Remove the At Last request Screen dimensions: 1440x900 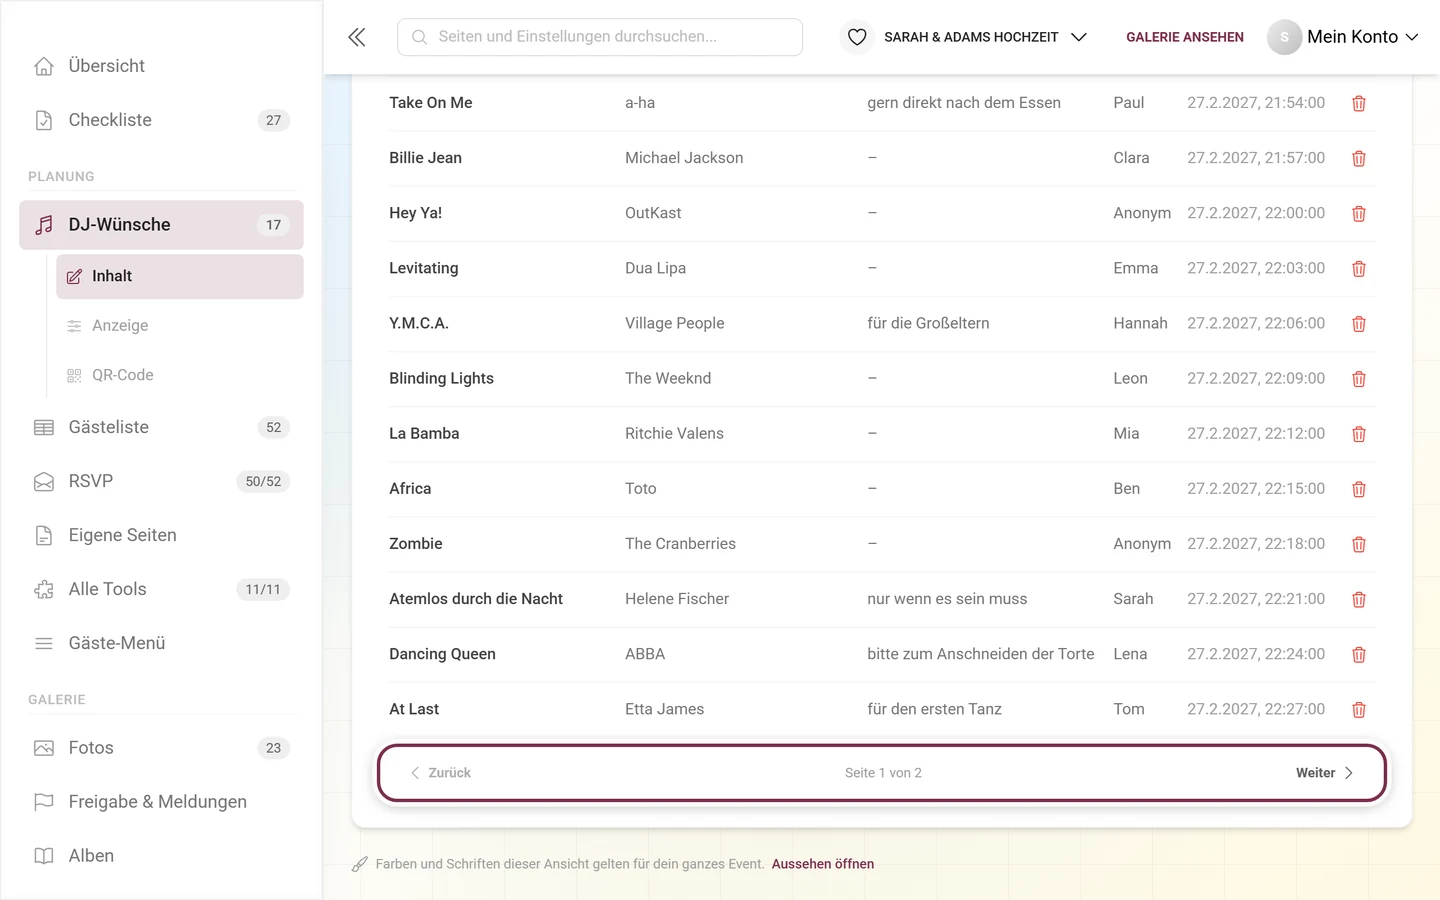1359,709
